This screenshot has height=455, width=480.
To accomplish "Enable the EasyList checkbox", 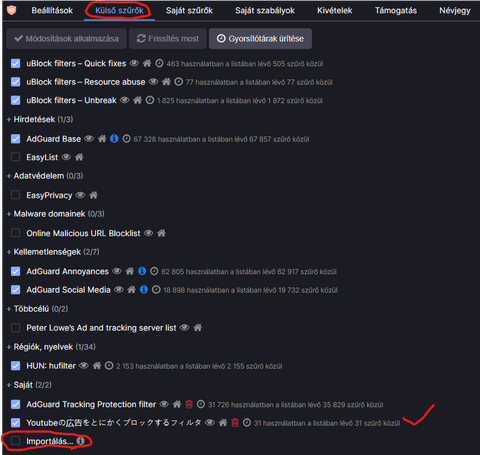I will coord(15,157).
